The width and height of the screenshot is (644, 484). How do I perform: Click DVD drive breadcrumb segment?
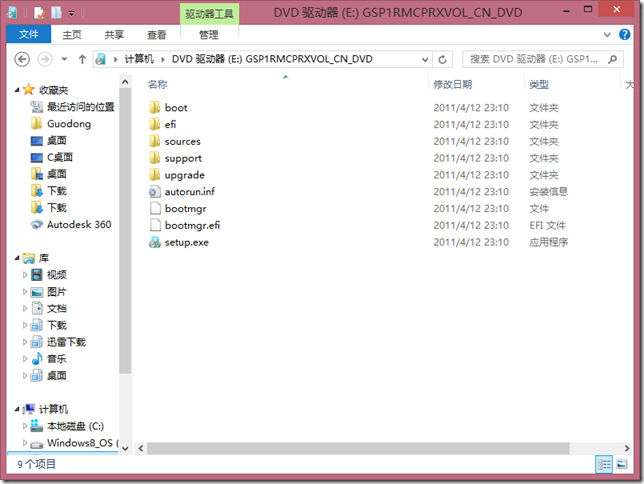pyautogui.click(x=272, y=59)
